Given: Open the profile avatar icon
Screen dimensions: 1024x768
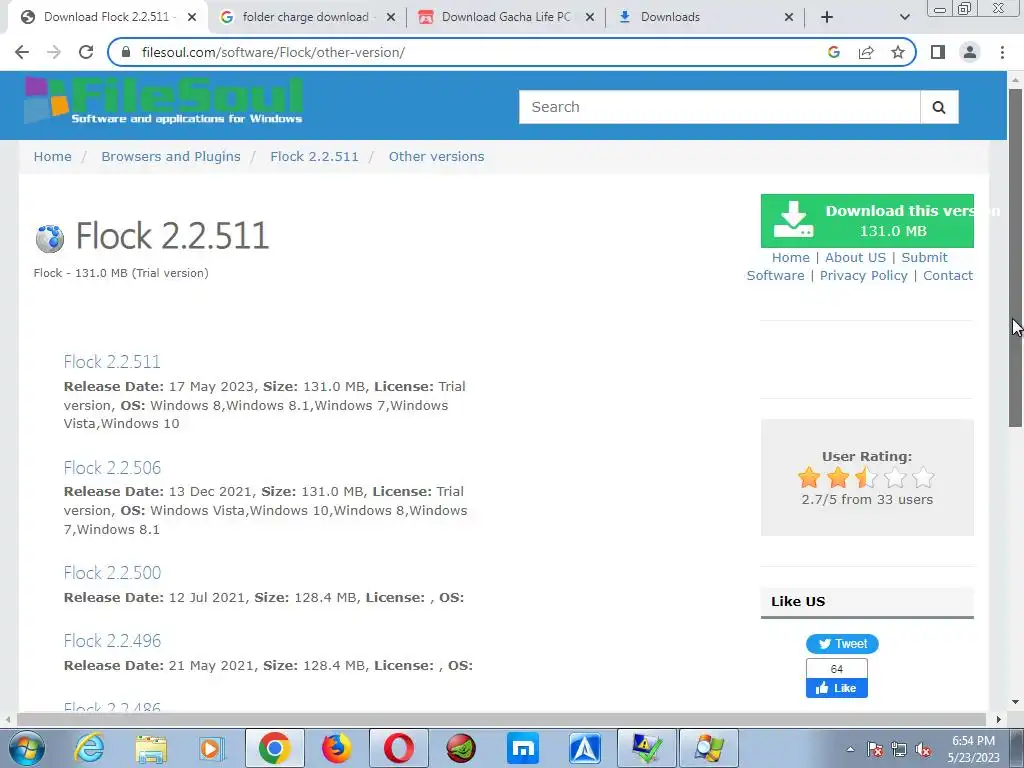Looking at the screenshot, I should (970, 52).
